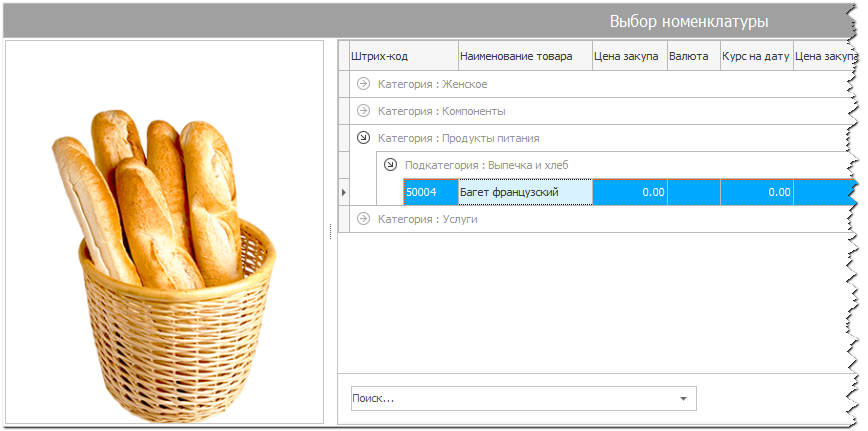The image size is (868, 431).
Task: Click the Категория : Компоненты row label
Action: pyautogui.click(x=442, y=111)
